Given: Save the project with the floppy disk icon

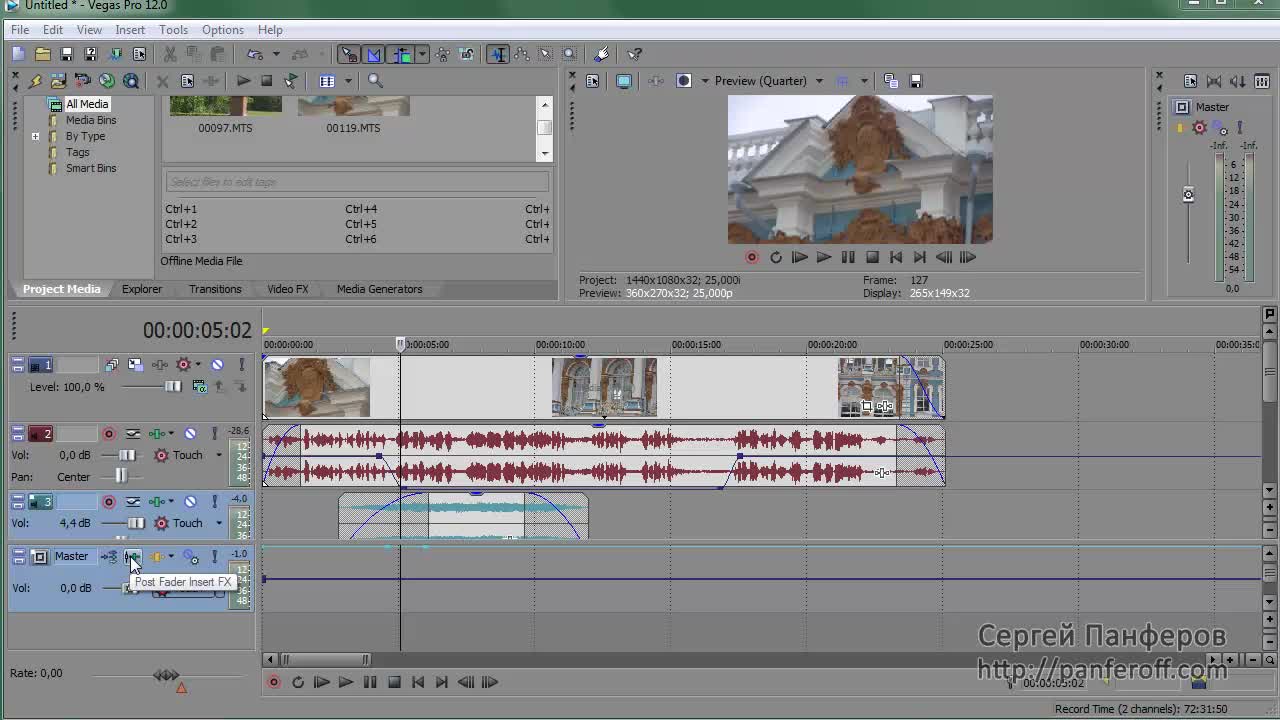Looking at the screenshot, I should (67, 54).
